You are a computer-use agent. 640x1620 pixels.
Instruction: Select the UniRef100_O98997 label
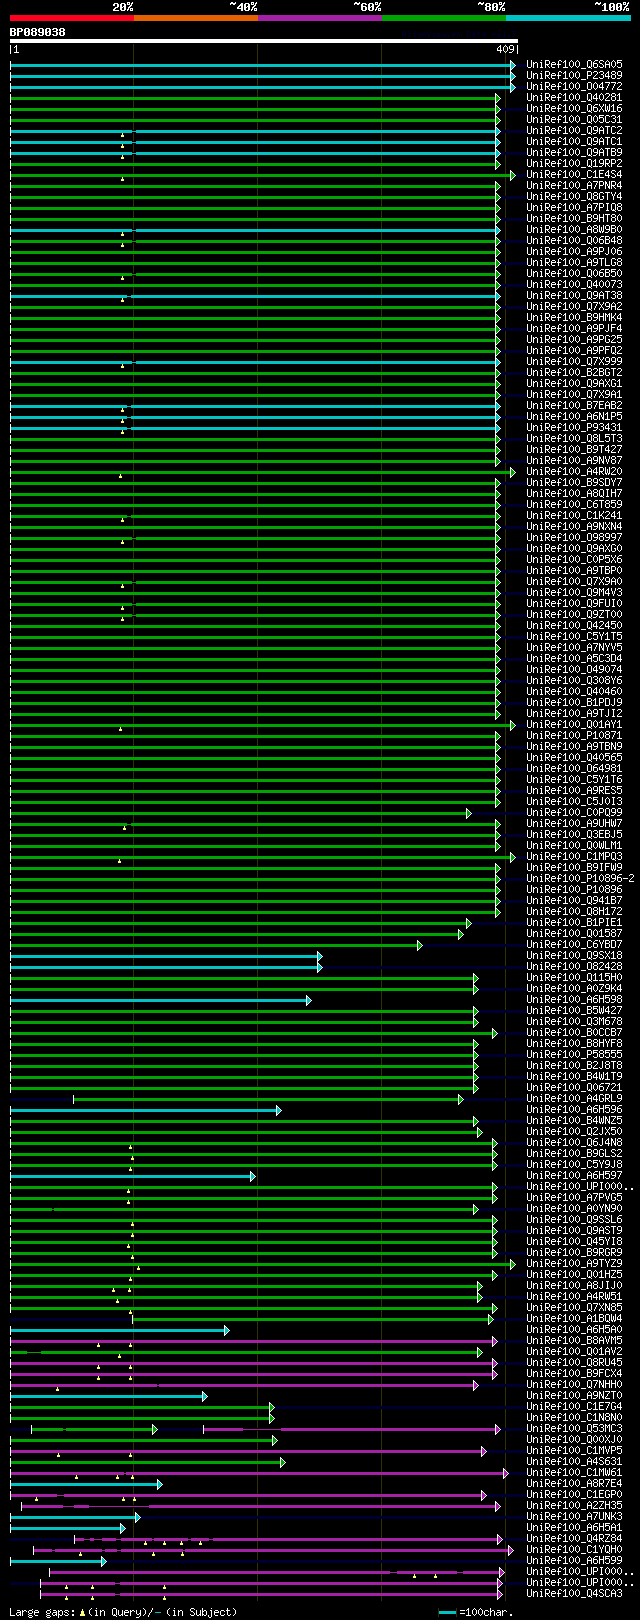574,538
